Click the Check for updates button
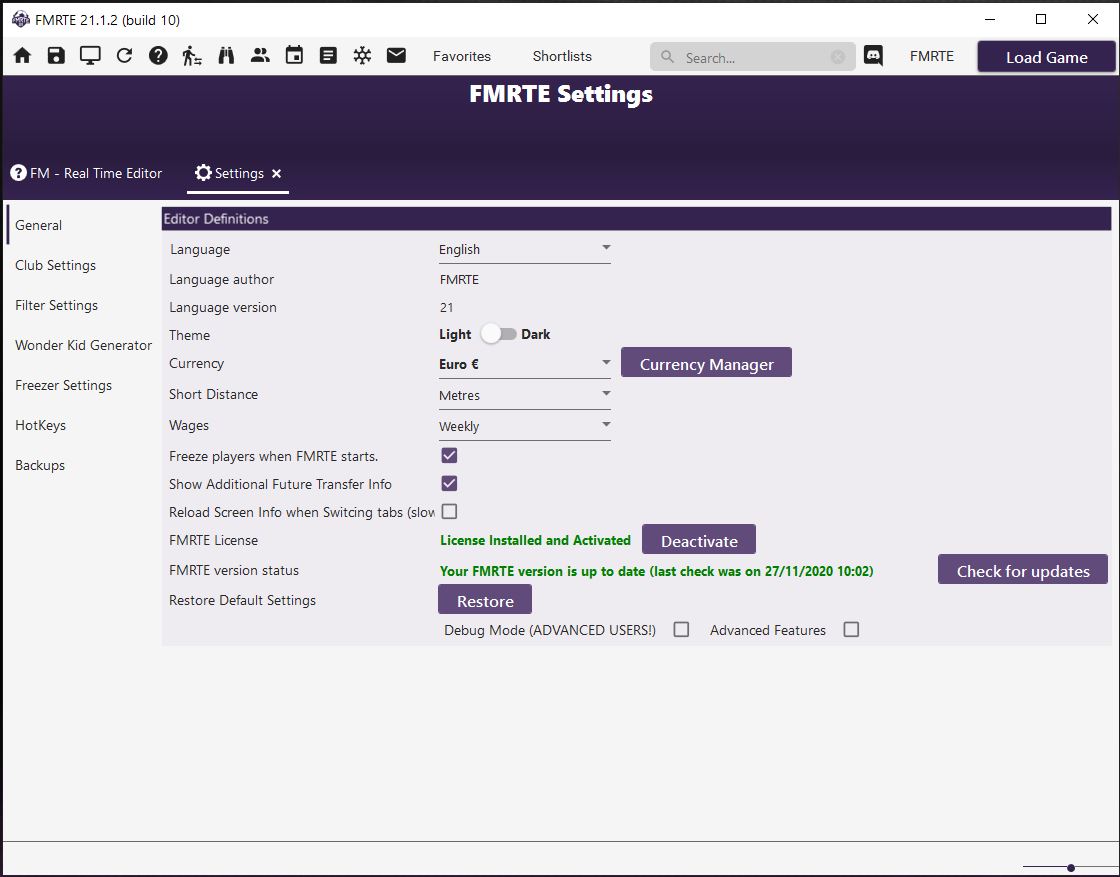1120x877 pixels. coord(1022,571)
